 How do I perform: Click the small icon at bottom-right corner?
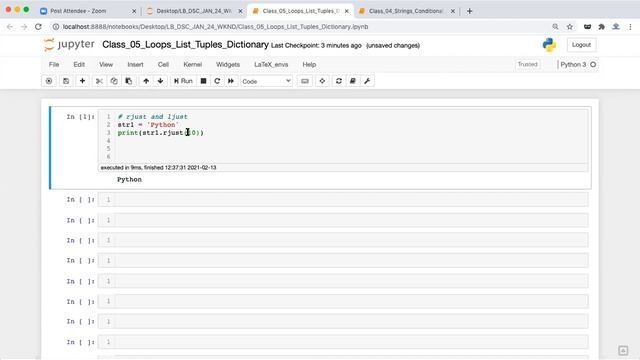[623, 351]
